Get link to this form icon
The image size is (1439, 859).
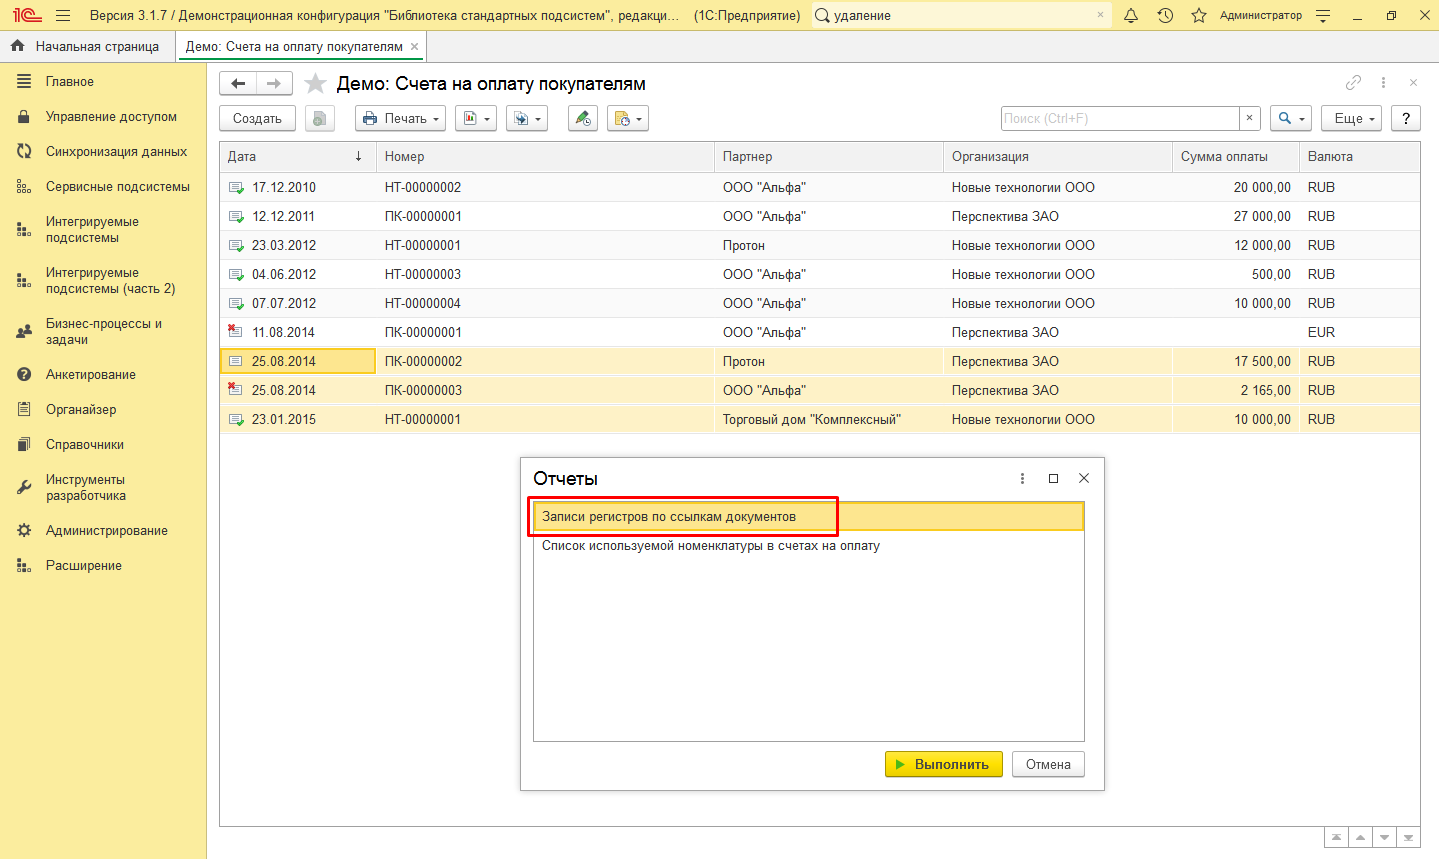(1353, 83)
